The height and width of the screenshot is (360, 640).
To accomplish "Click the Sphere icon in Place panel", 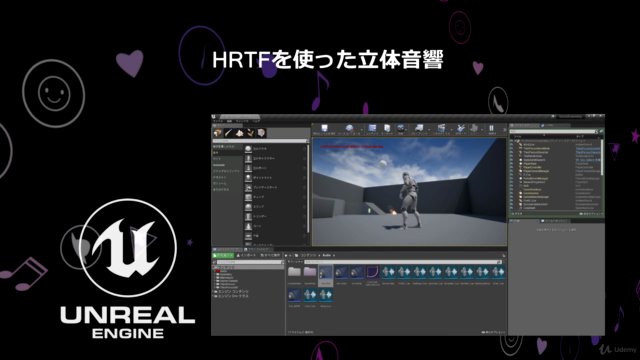I will tap(248, 207).
